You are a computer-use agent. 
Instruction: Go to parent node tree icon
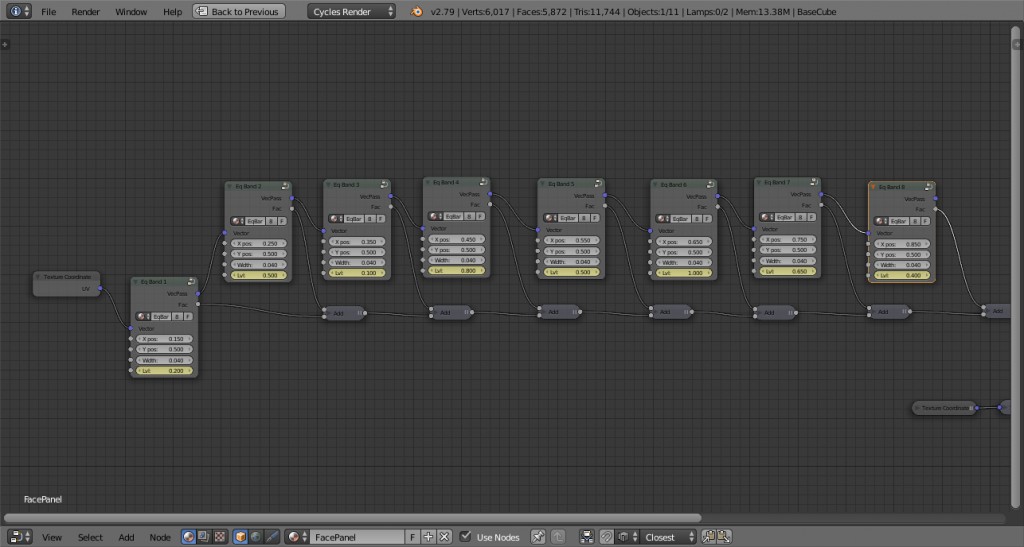(x=558, y=537)
